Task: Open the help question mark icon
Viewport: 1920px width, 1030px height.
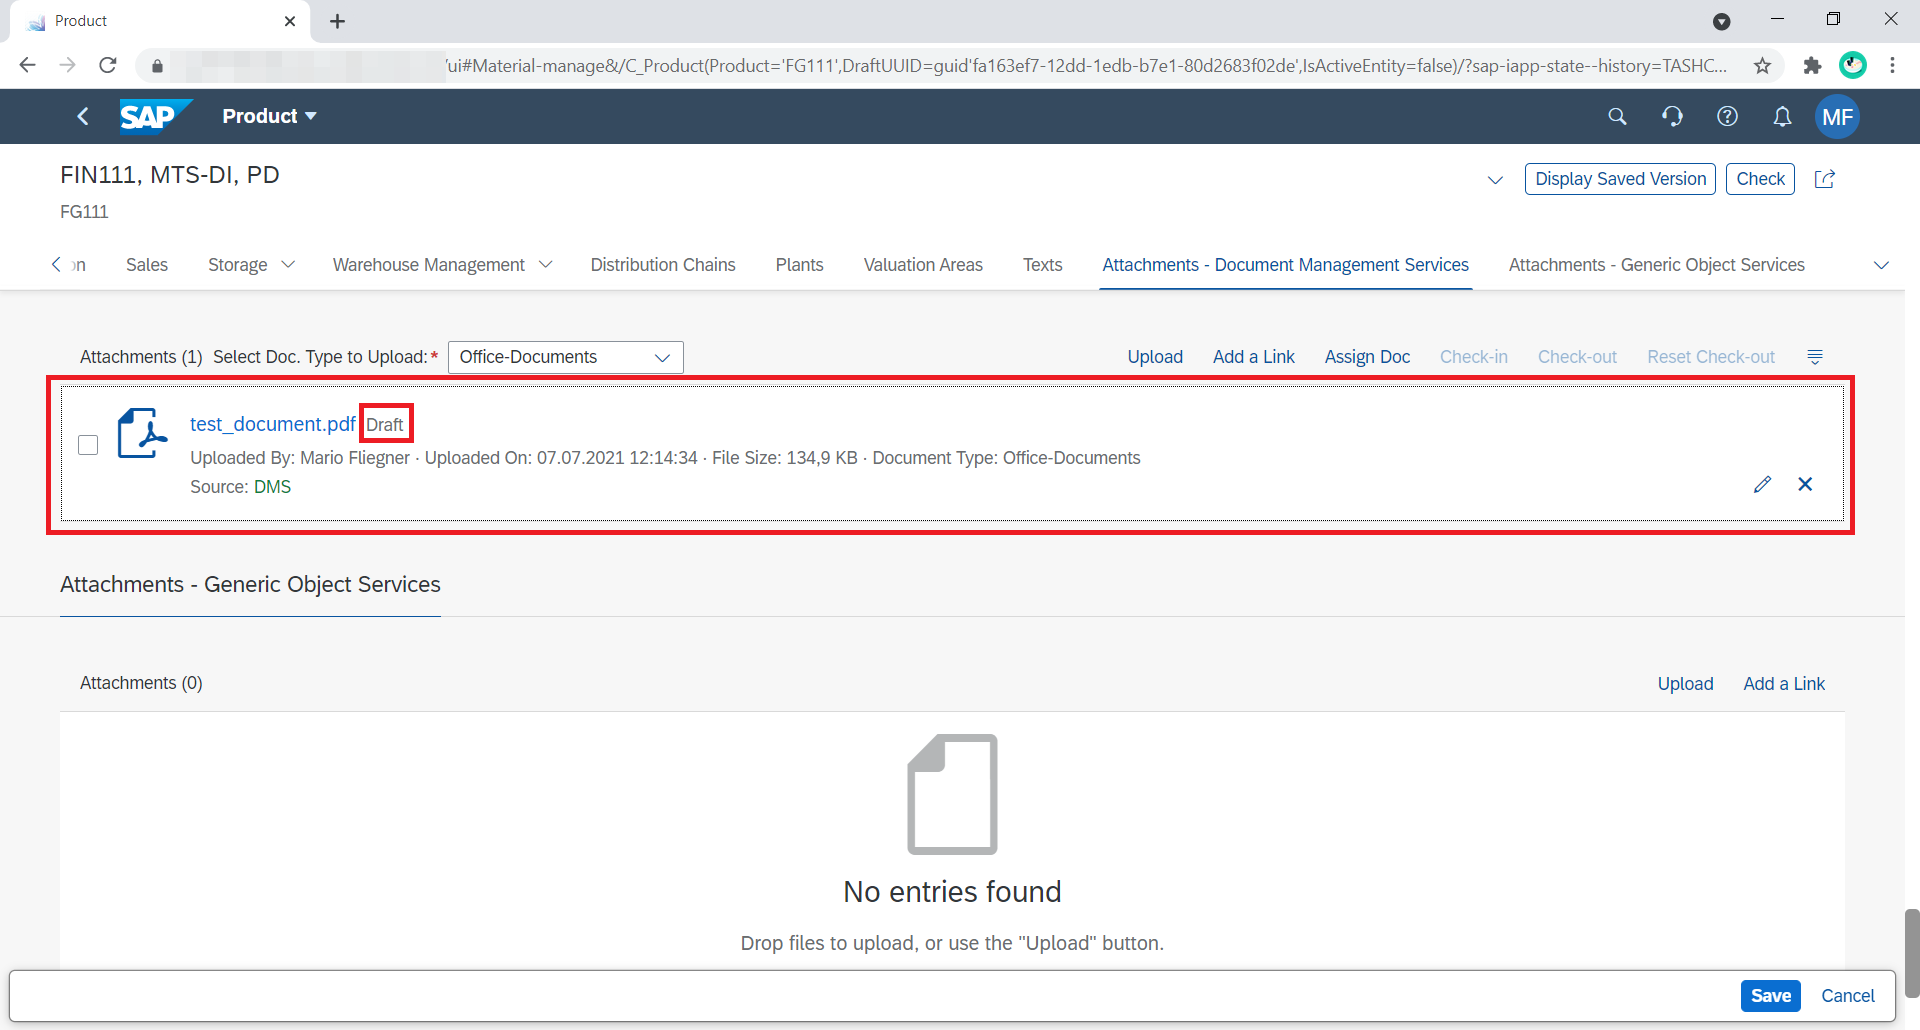Action: (x=1727, y=117)
